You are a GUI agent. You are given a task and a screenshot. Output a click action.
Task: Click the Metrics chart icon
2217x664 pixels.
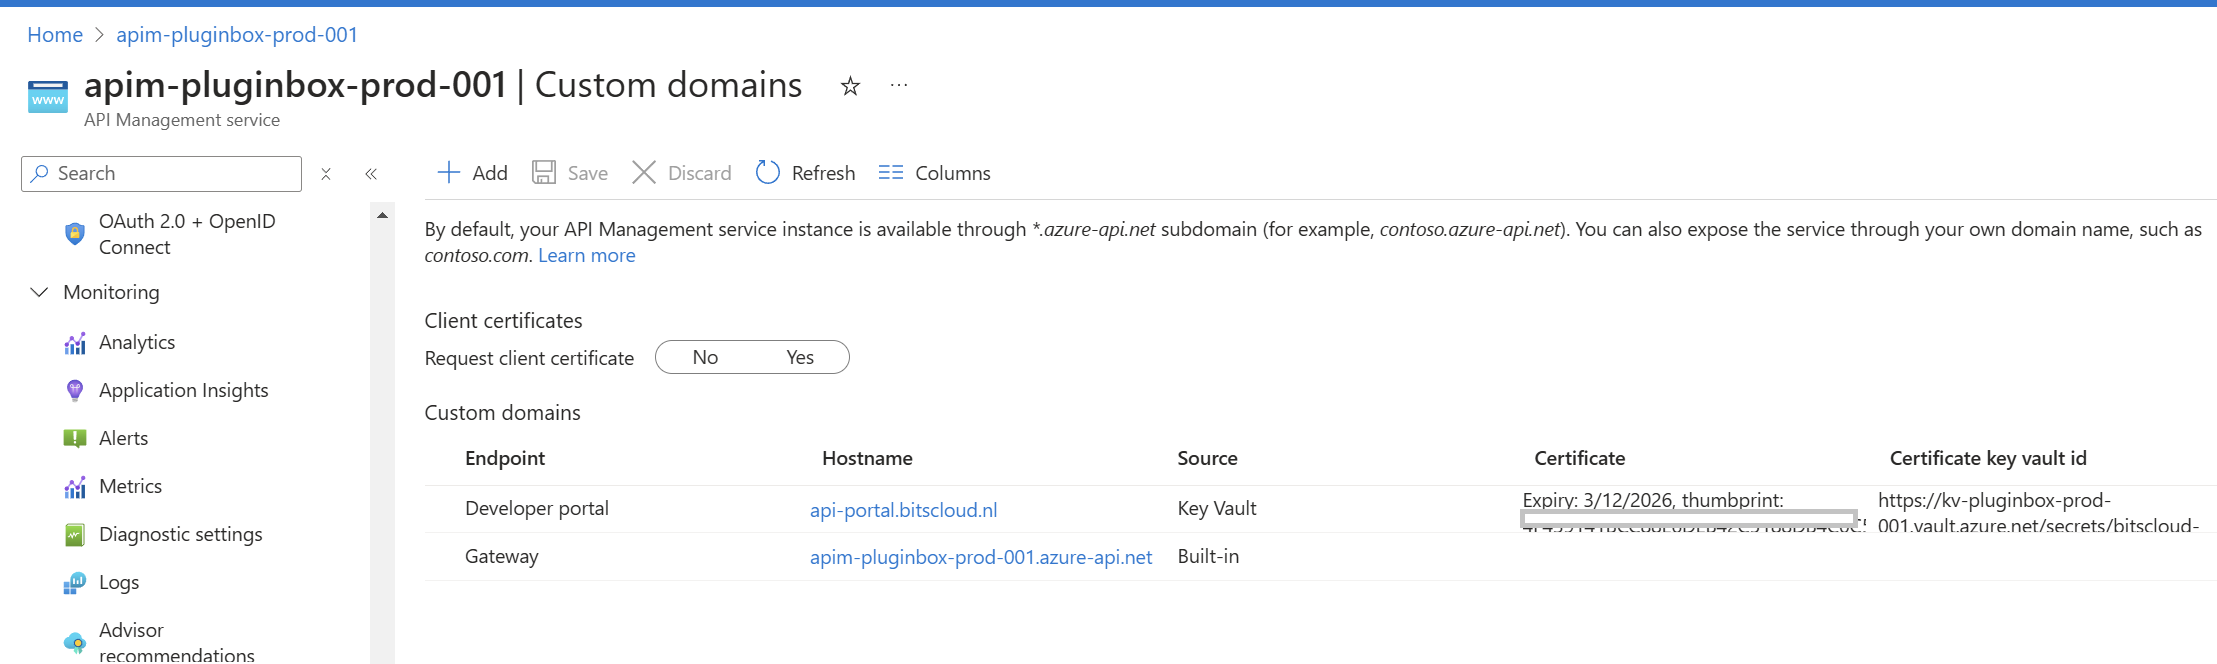tap(75, 487)
